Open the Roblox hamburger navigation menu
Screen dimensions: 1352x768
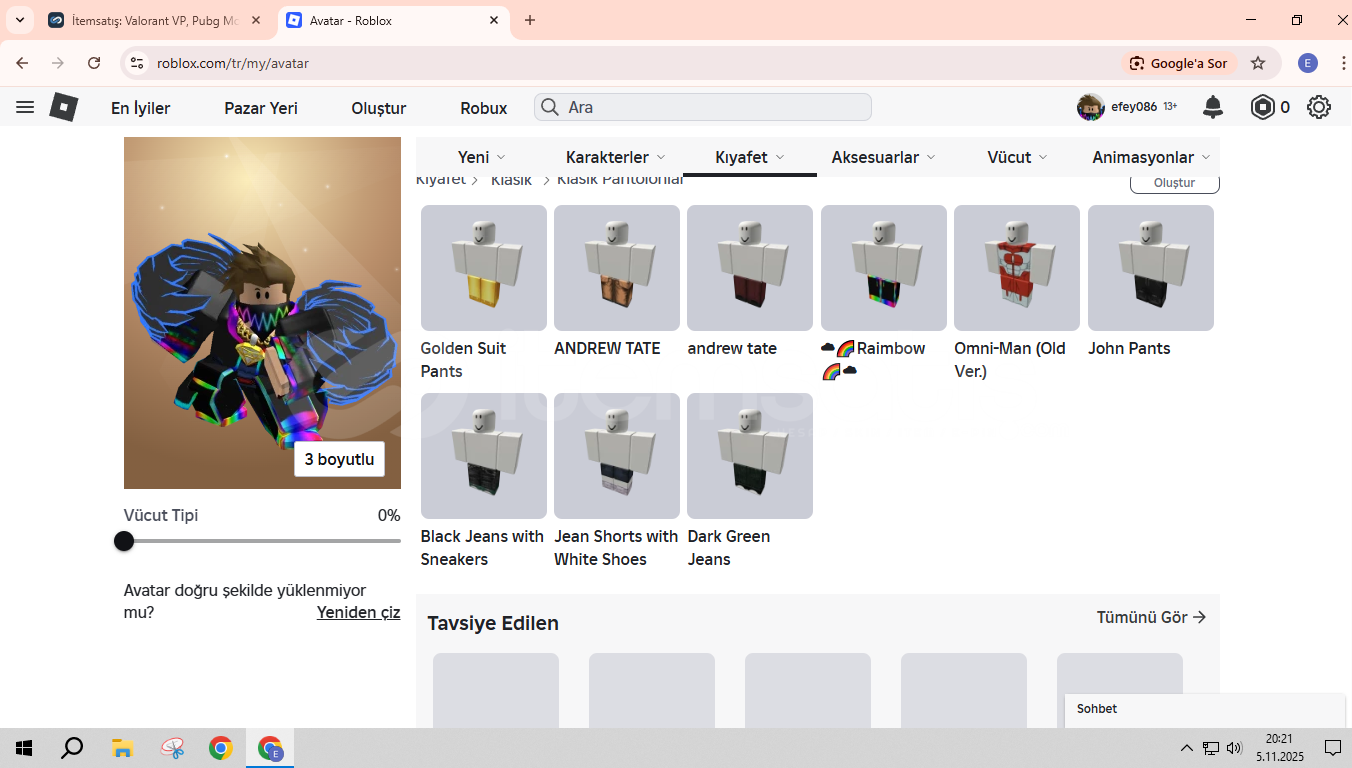coord(25,107)
